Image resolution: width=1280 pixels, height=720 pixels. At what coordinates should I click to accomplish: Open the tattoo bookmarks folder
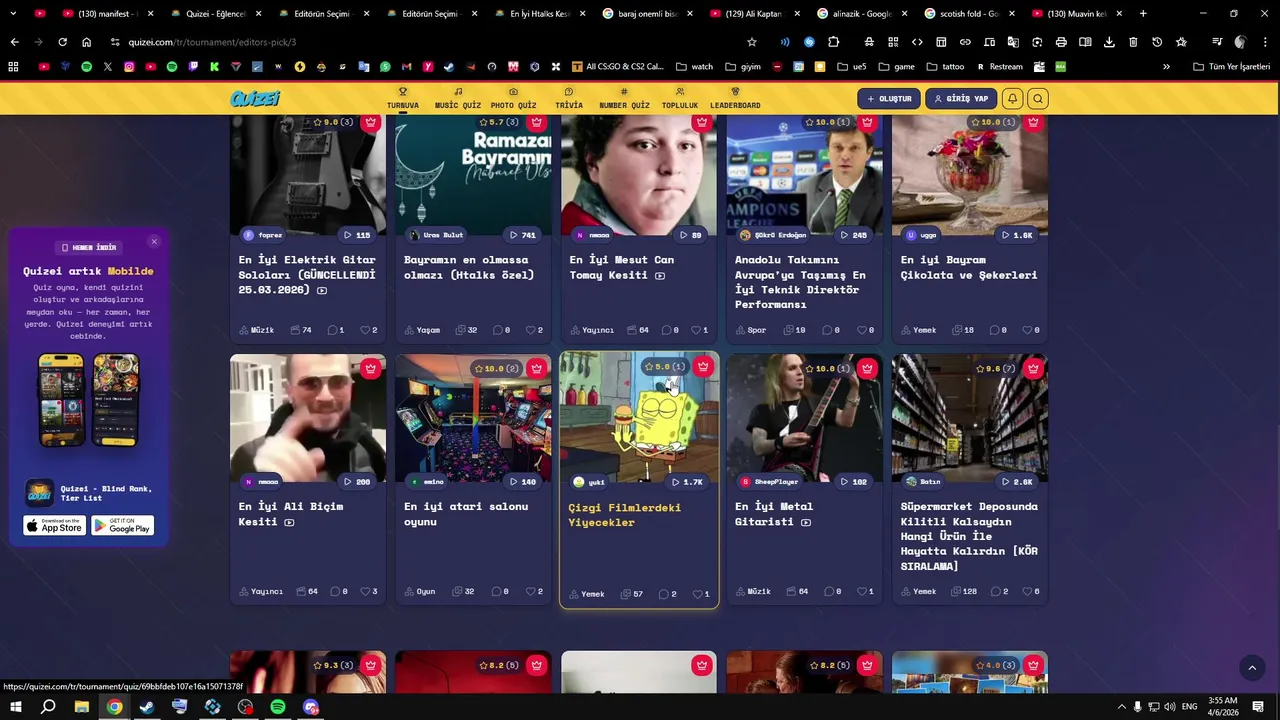tap(945, 67)
